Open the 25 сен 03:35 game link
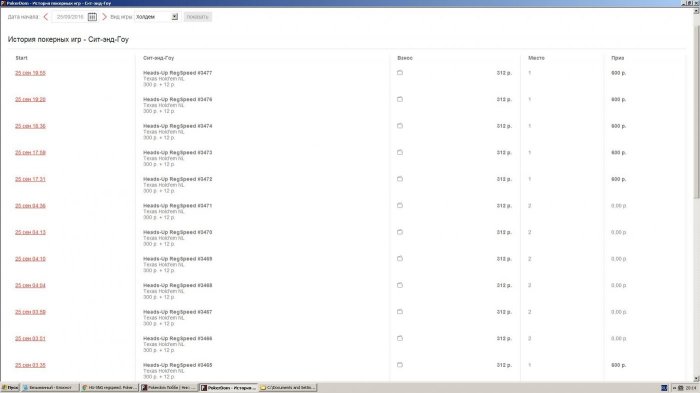Screen dimensions: 700x393 [30, 365]
